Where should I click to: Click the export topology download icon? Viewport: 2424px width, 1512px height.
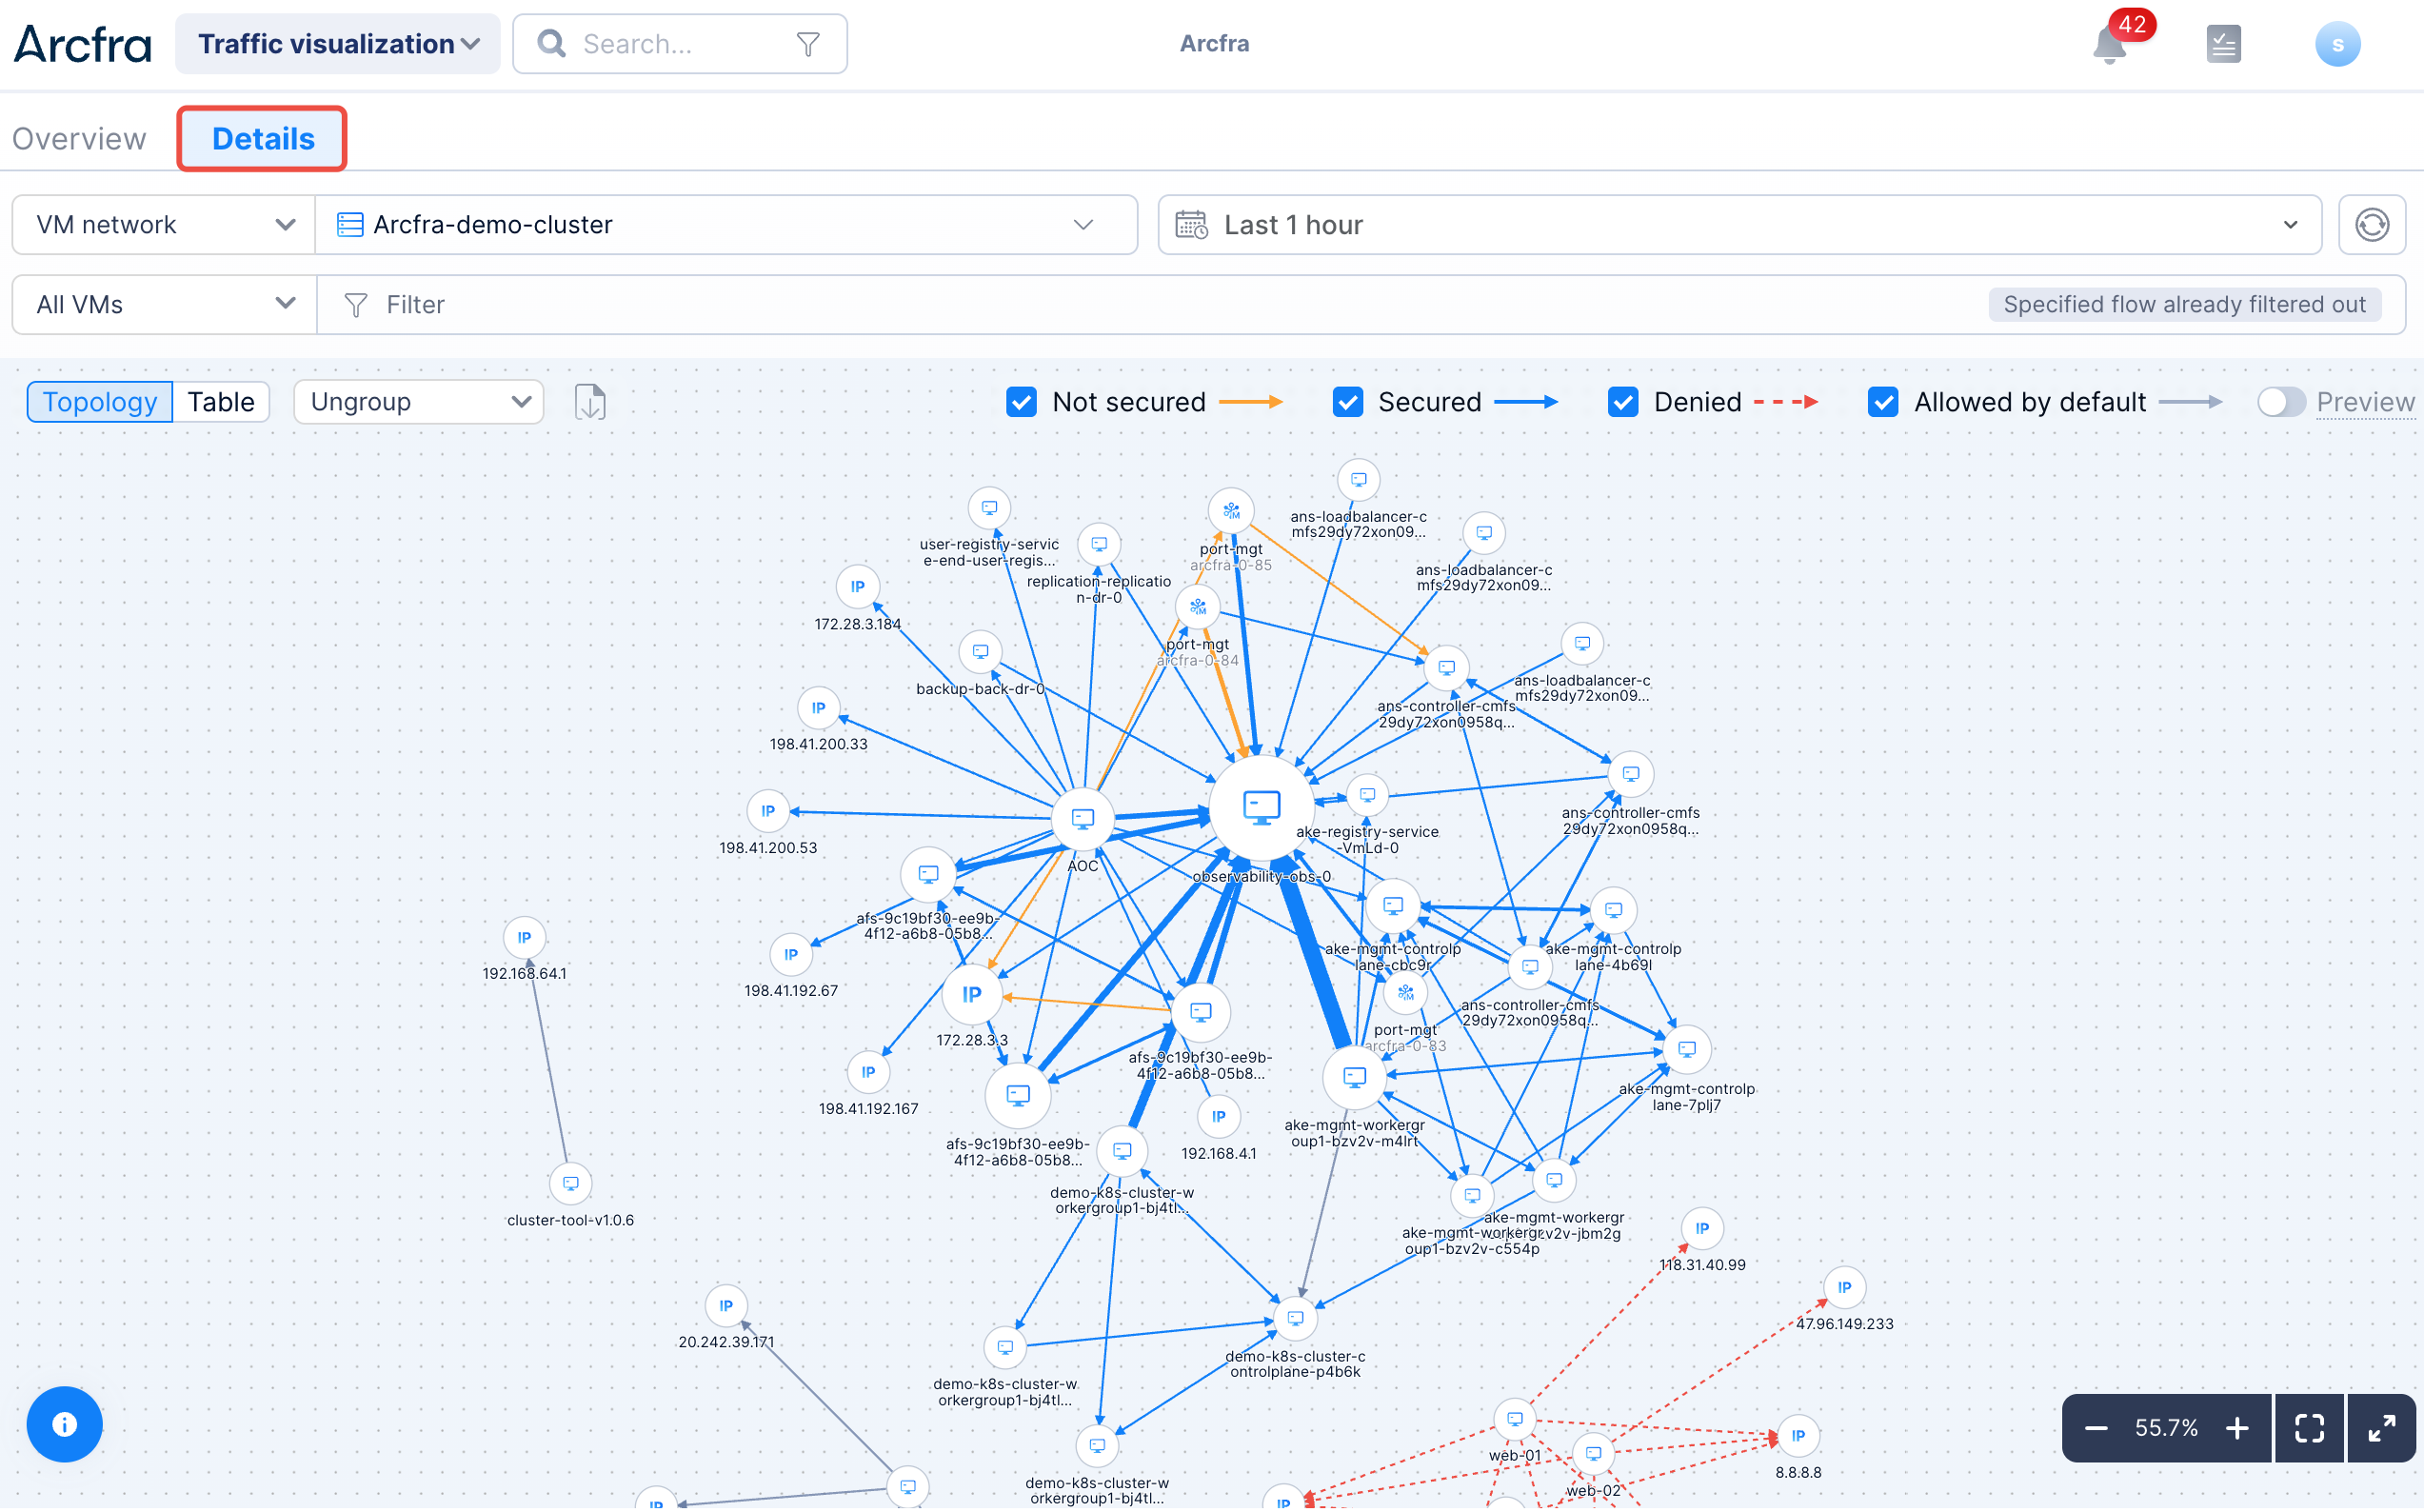590,402
